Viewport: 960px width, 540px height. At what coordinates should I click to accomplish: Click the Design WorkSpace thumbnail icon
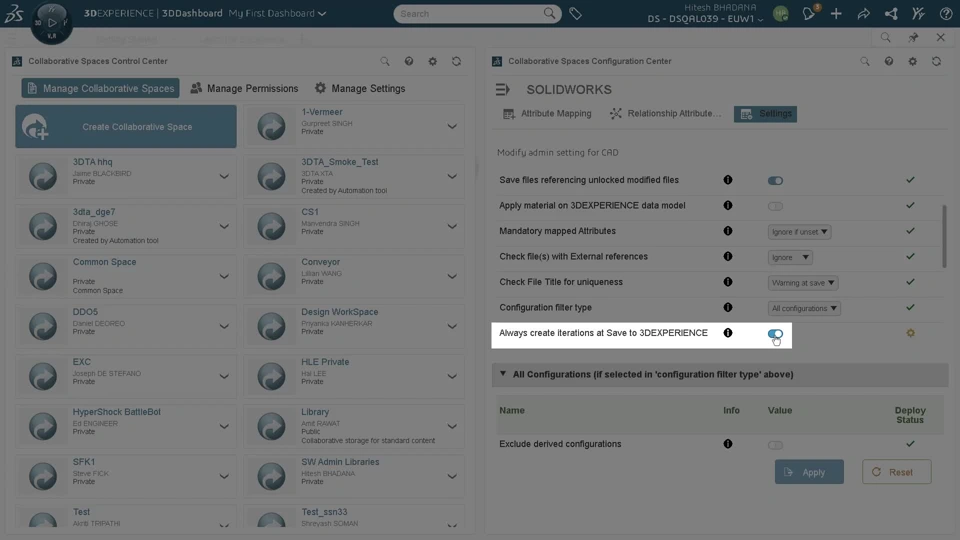coord(271,326)
